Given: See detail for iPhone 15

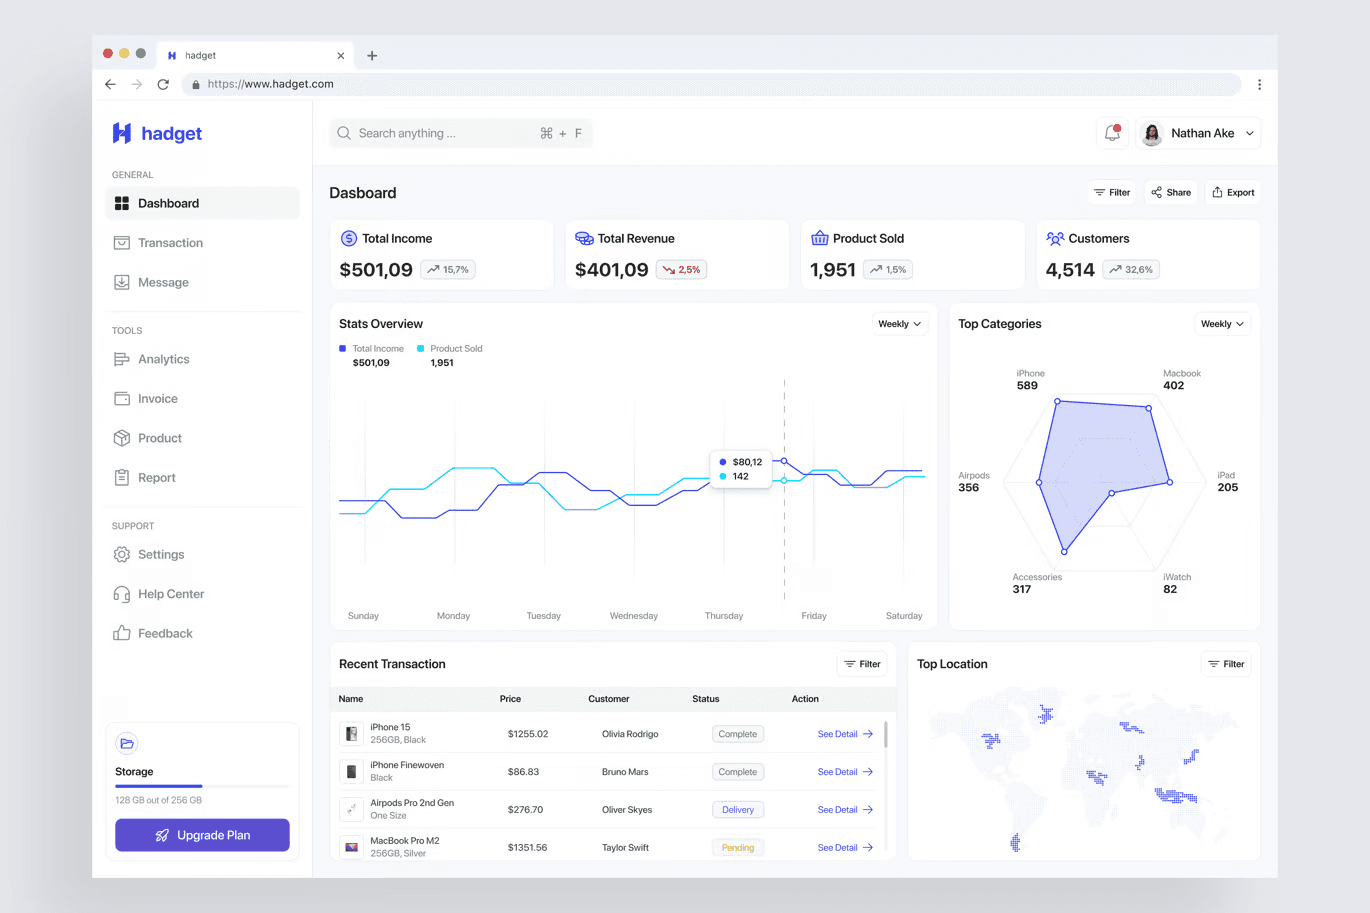Looking at the screenshot, I should [x=845, y=734].
